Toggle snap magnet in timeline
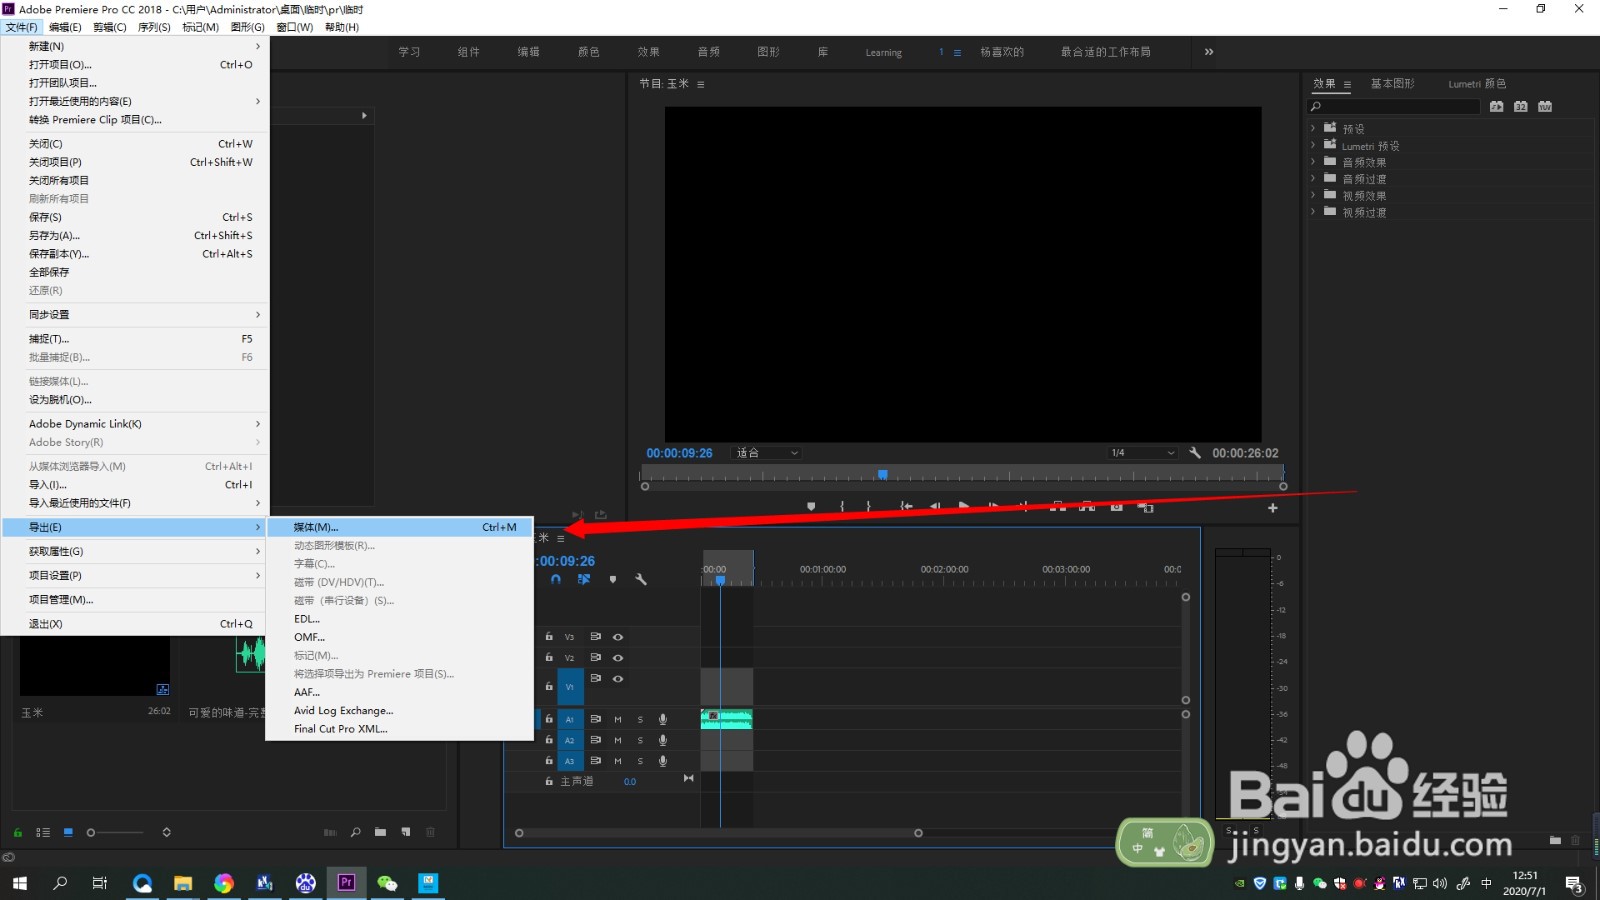Screen dimensions: 1600x900 tap(556, 579)
